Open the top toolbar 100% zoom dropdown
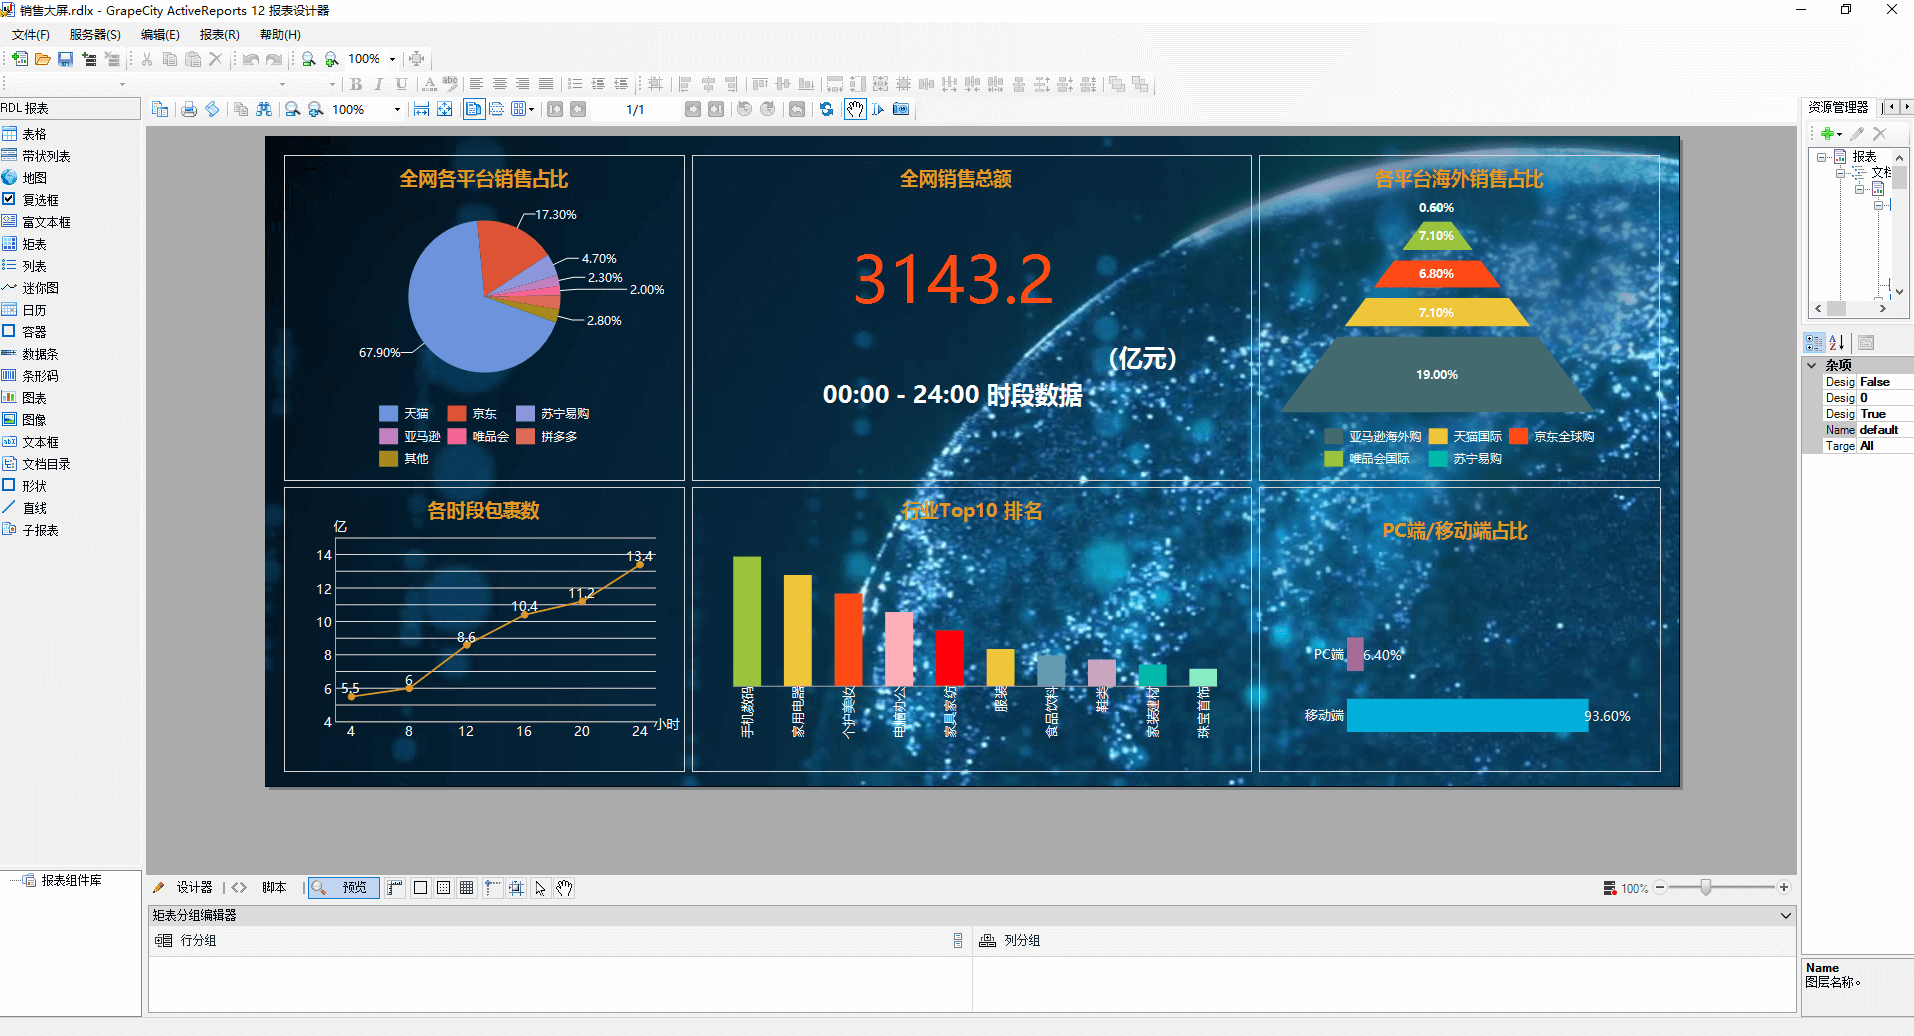1914x1036 pixels. (x=392, y=59)
